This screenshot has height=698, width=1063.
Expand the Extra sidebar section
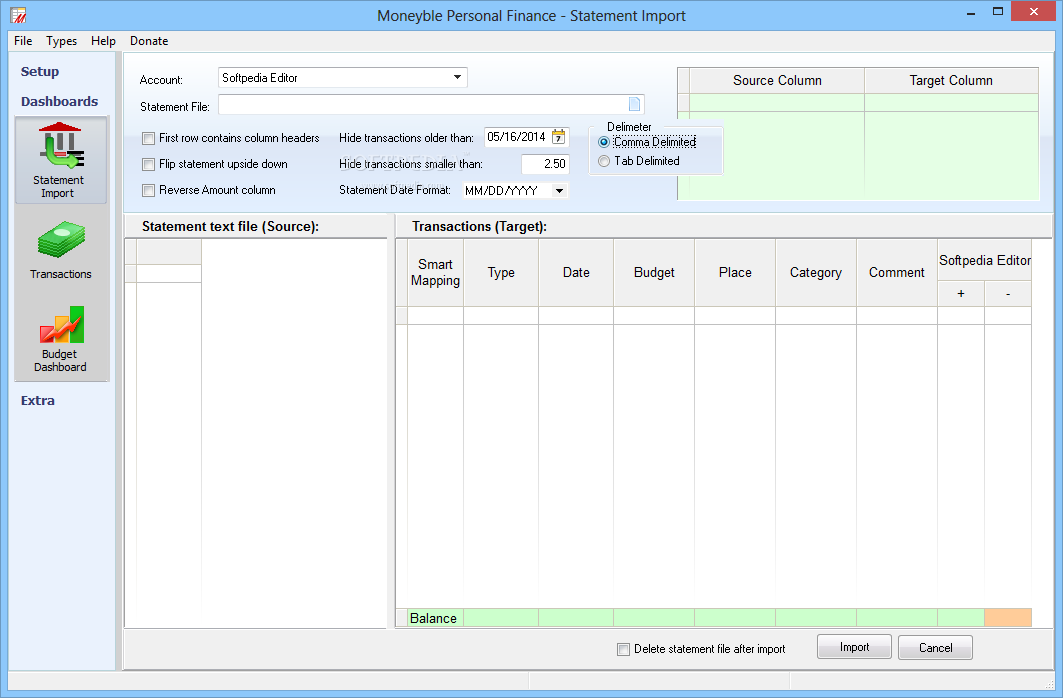(x=38, y=400)
